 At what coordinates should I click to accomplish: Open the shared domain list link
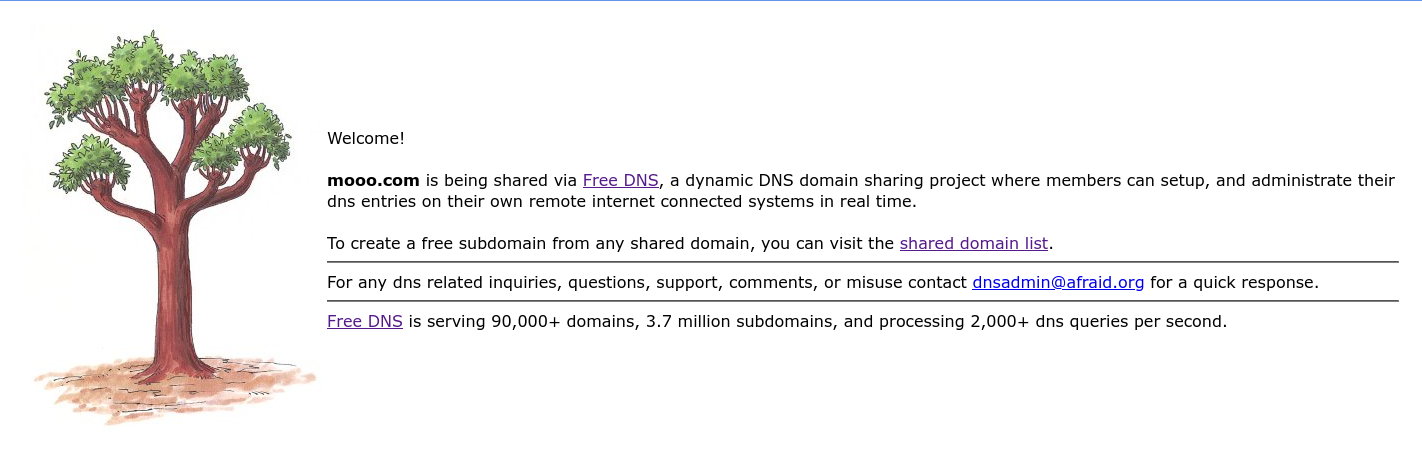coord(973,243)
